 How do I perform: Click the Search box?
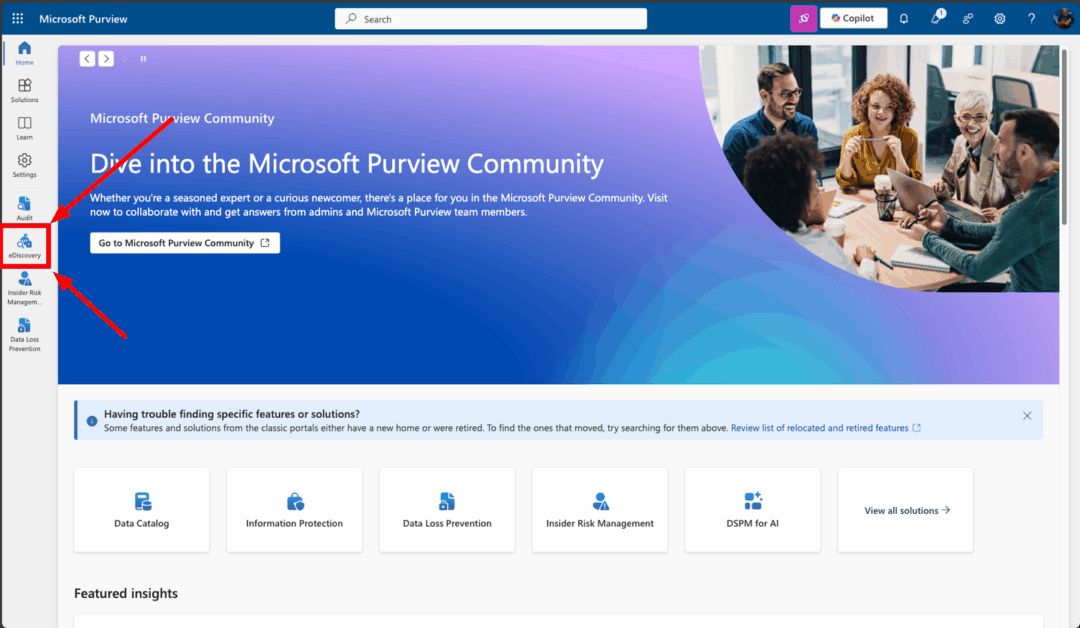[x=490, y=19]
